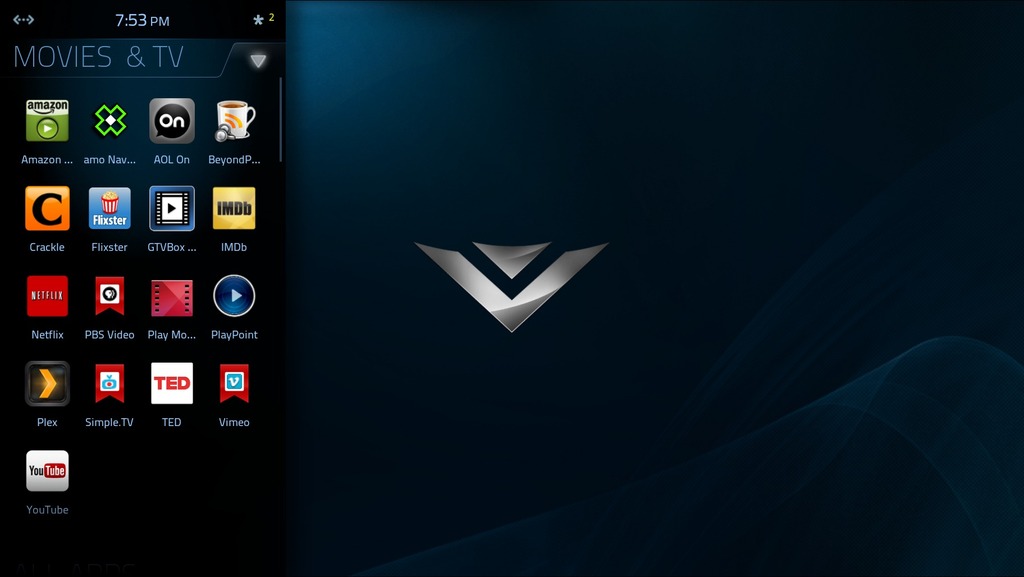
Task: Open the Vimeo app icon
Action: [x=234, y=384]
